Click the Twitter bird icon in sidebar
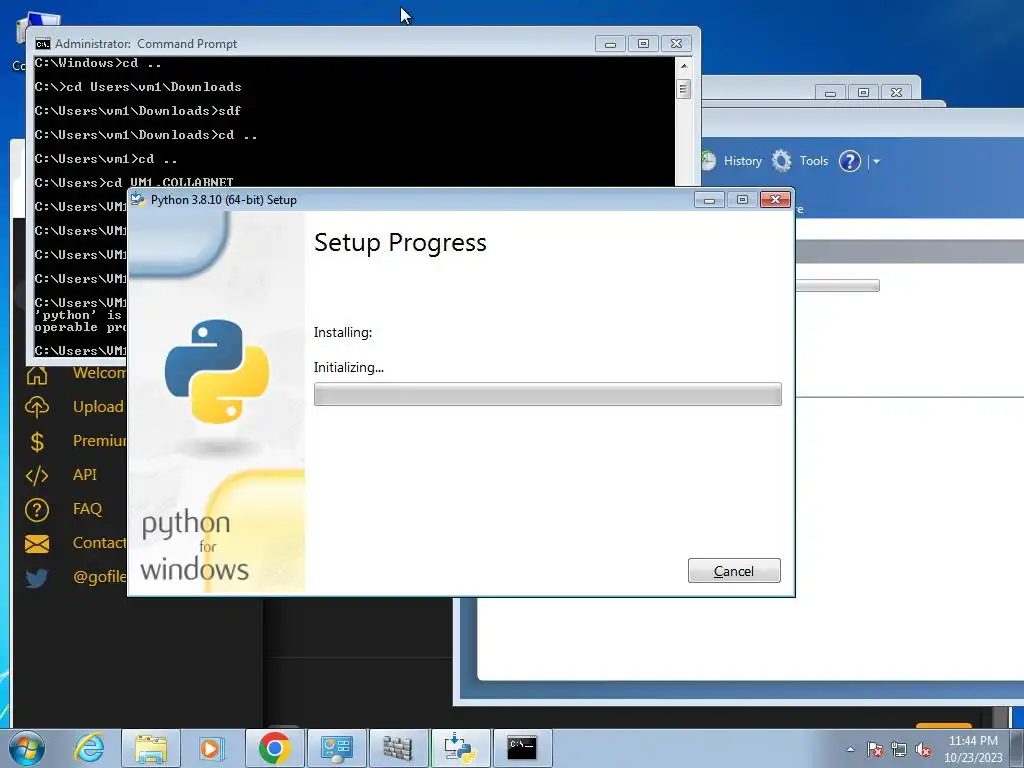The width and height of the screenshot is (1024, 768). (x=37, y=578)
